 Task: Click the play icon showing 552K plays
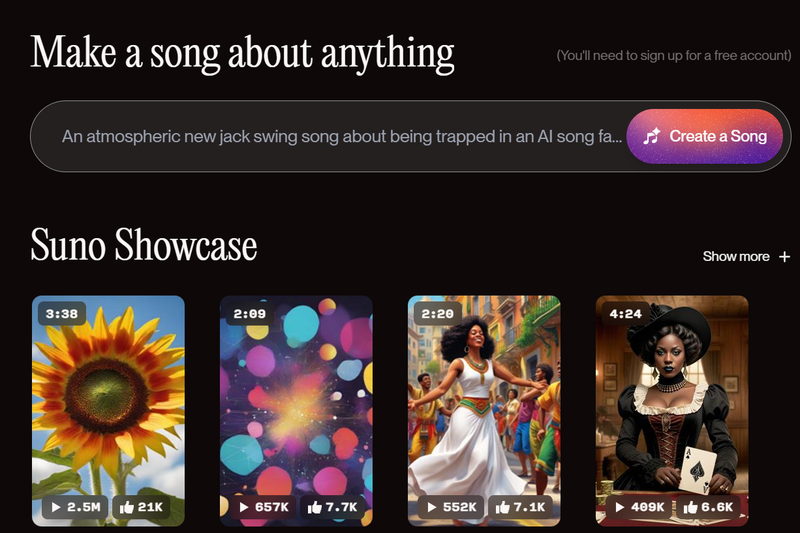(x=432, y=507)
